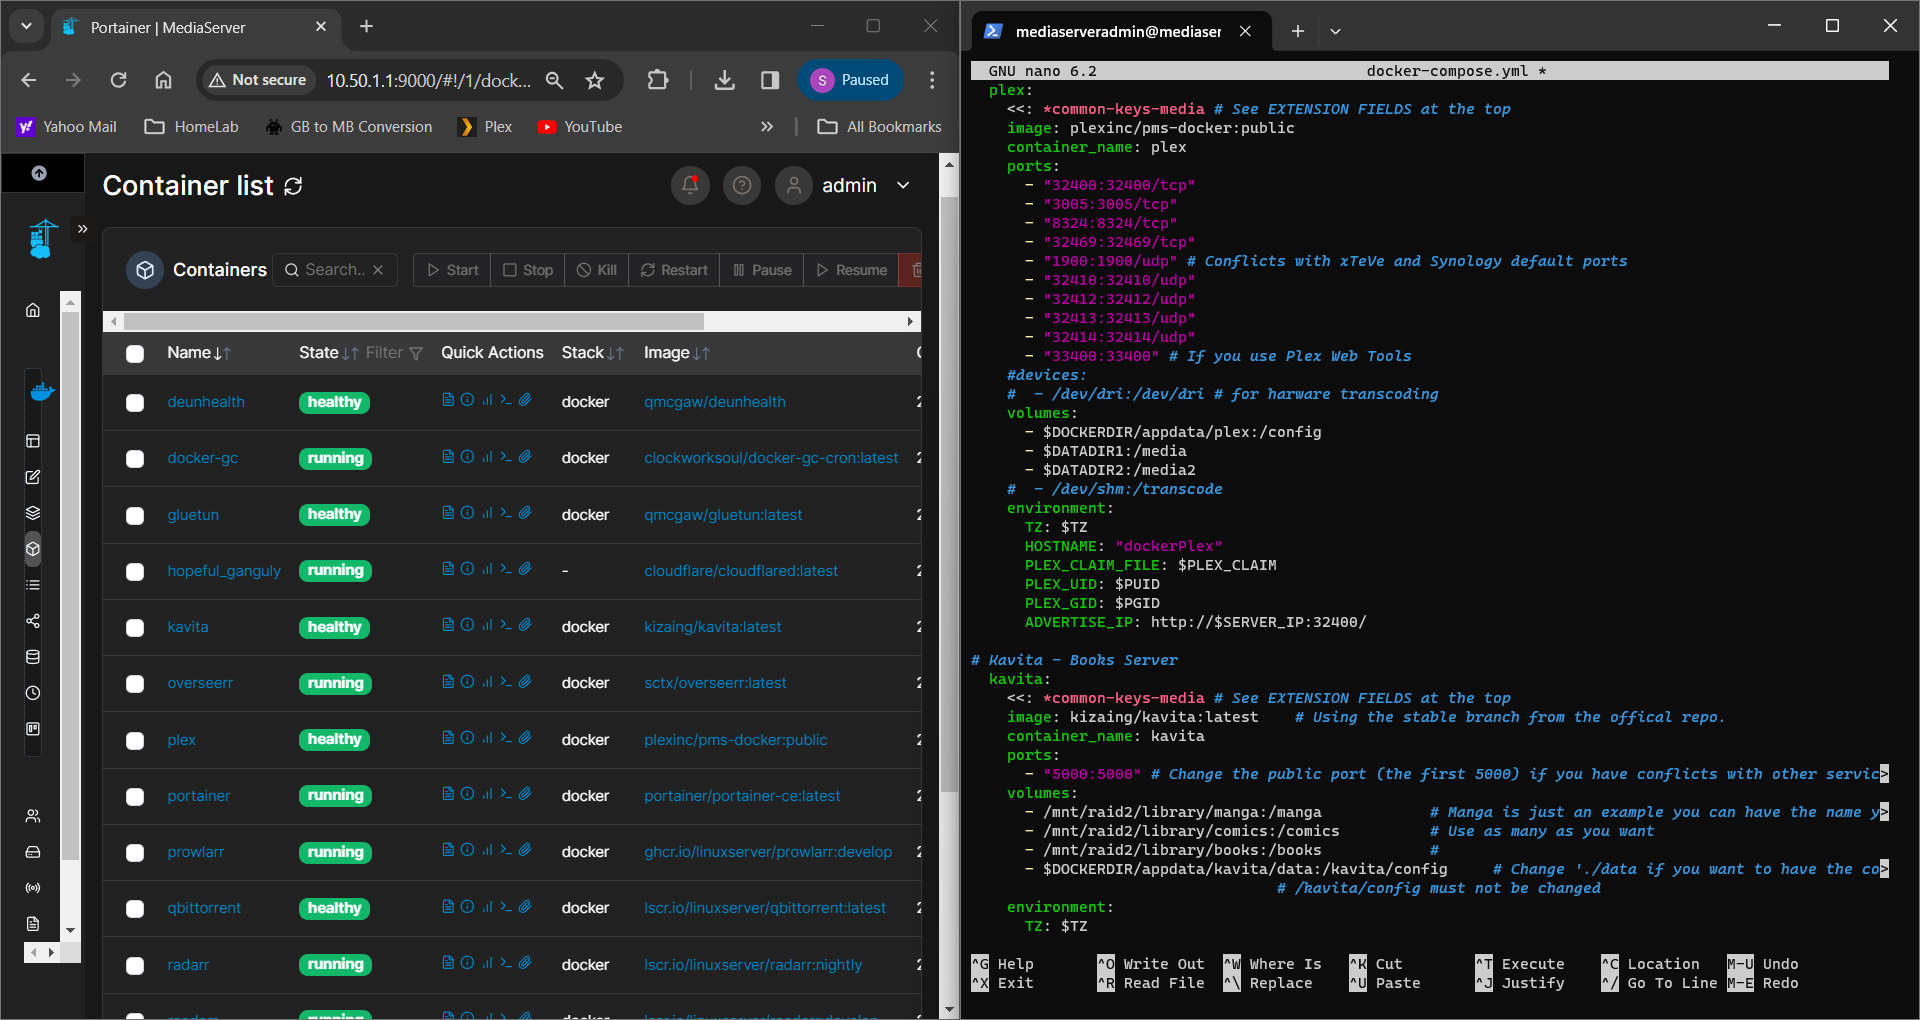Open terminal new-tab dropdown arrow
Viewport: 1920px width, 1020px height.
1335,31
